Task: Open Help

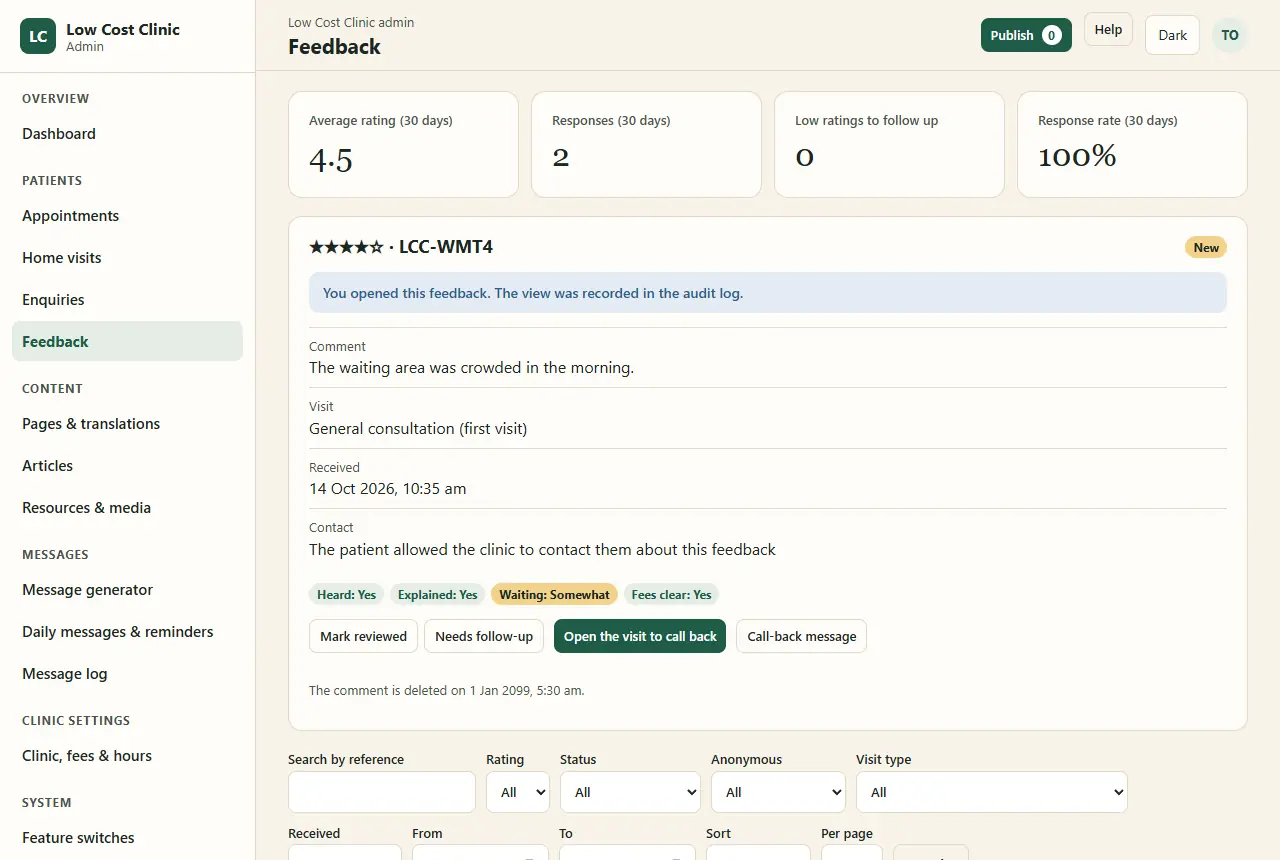Action: (x=1108, y=29)
